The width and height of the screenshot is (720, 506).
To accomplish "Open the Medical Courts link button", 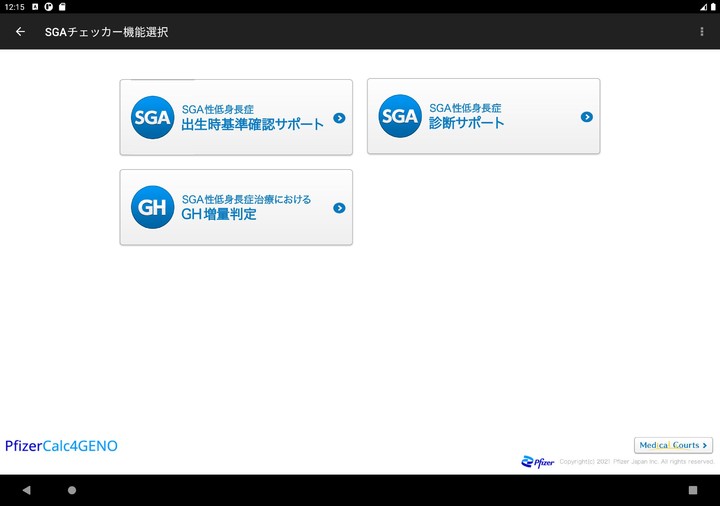I will 673,445.
